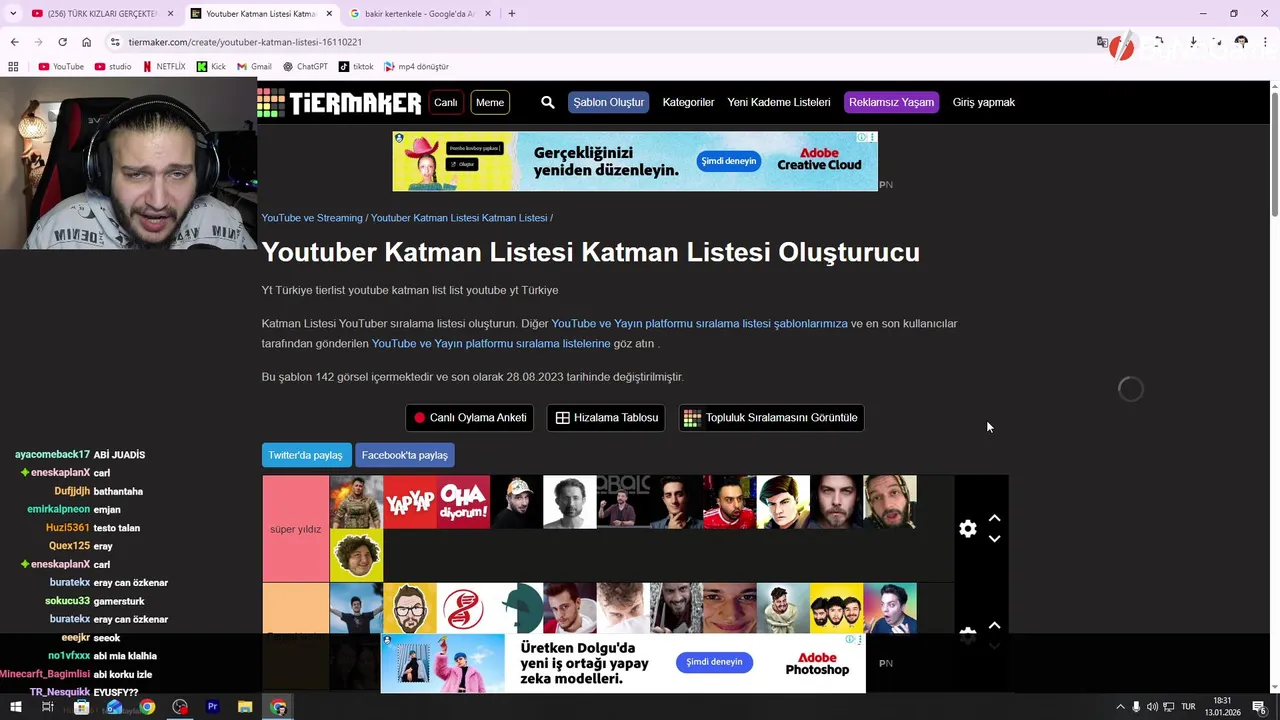Click Topluluk Sıralamasını Görüntüle

point(771,418)
